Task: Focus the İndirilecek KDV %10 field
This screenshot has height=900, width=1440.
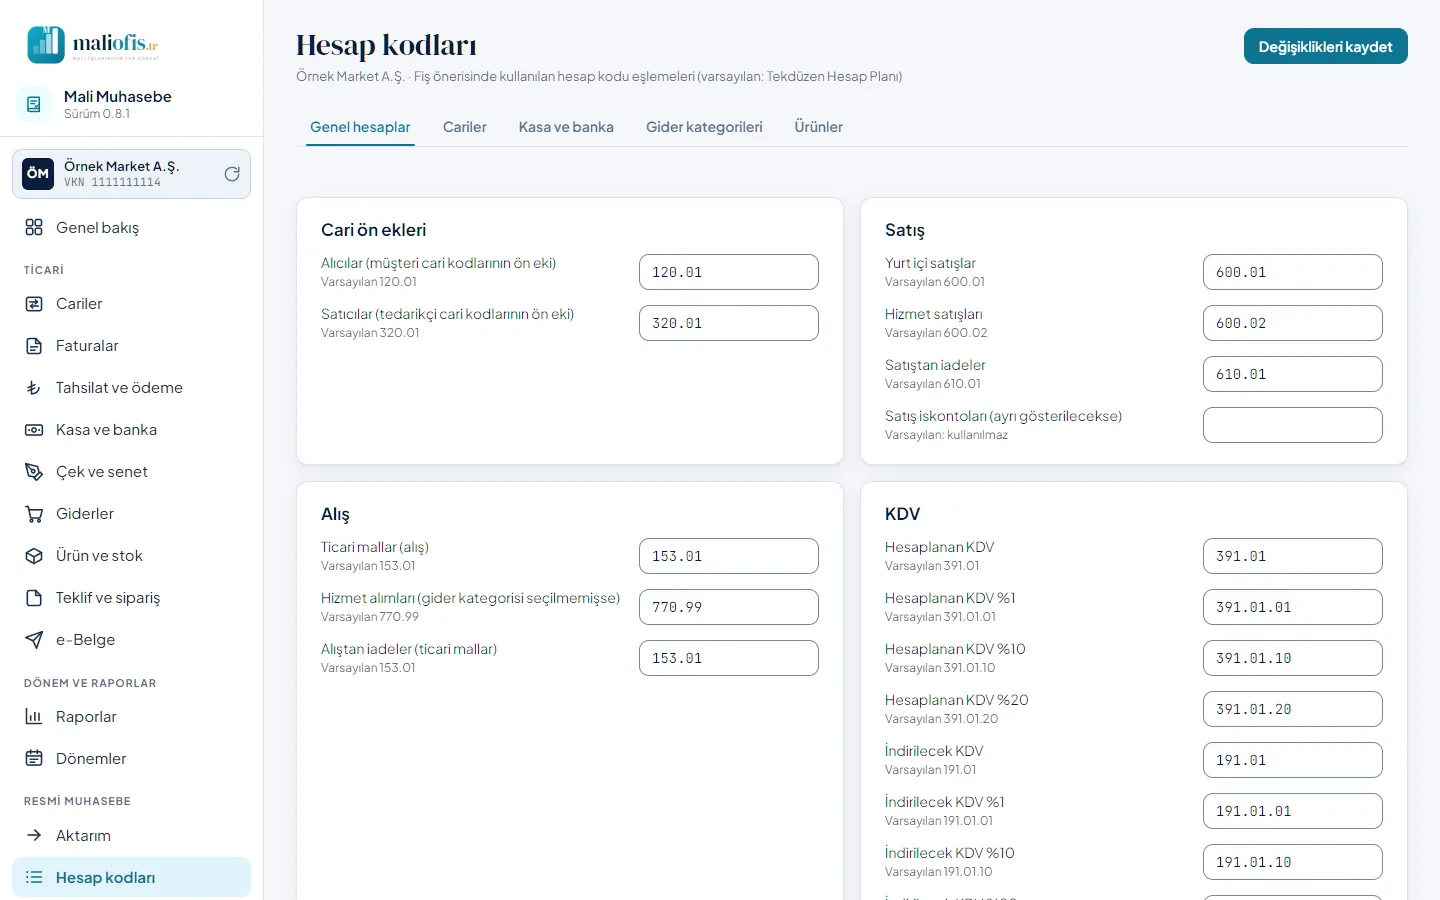Action: pos(1293,862)
